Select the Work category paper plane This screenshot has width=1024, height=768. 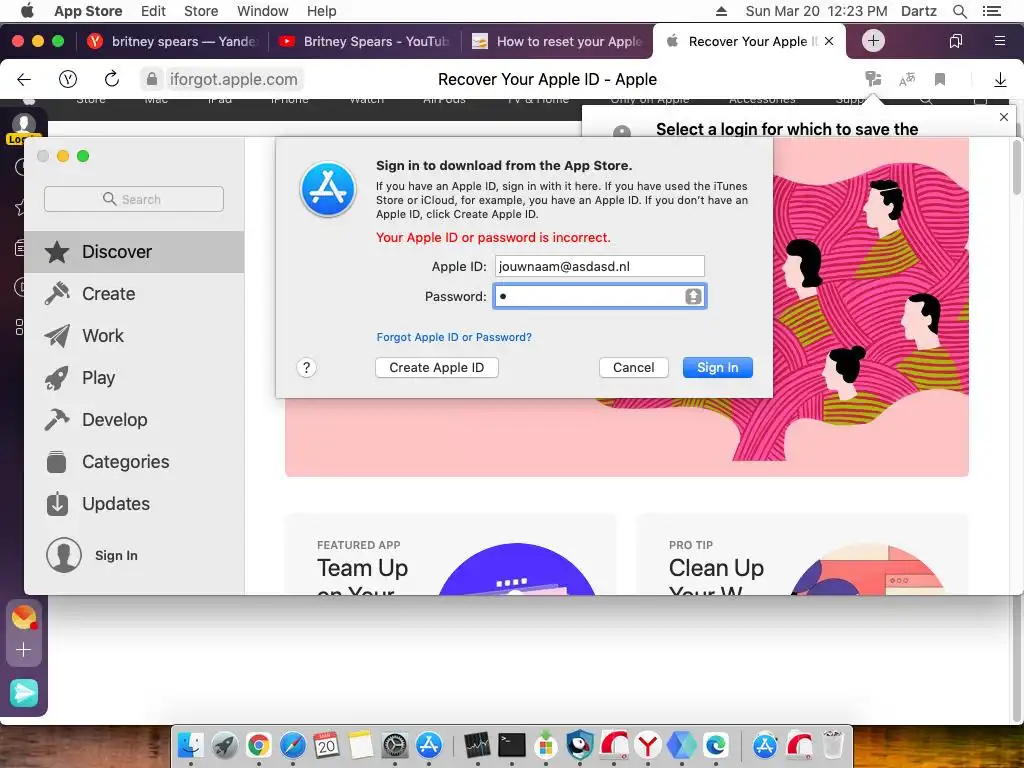pos(134,336)
